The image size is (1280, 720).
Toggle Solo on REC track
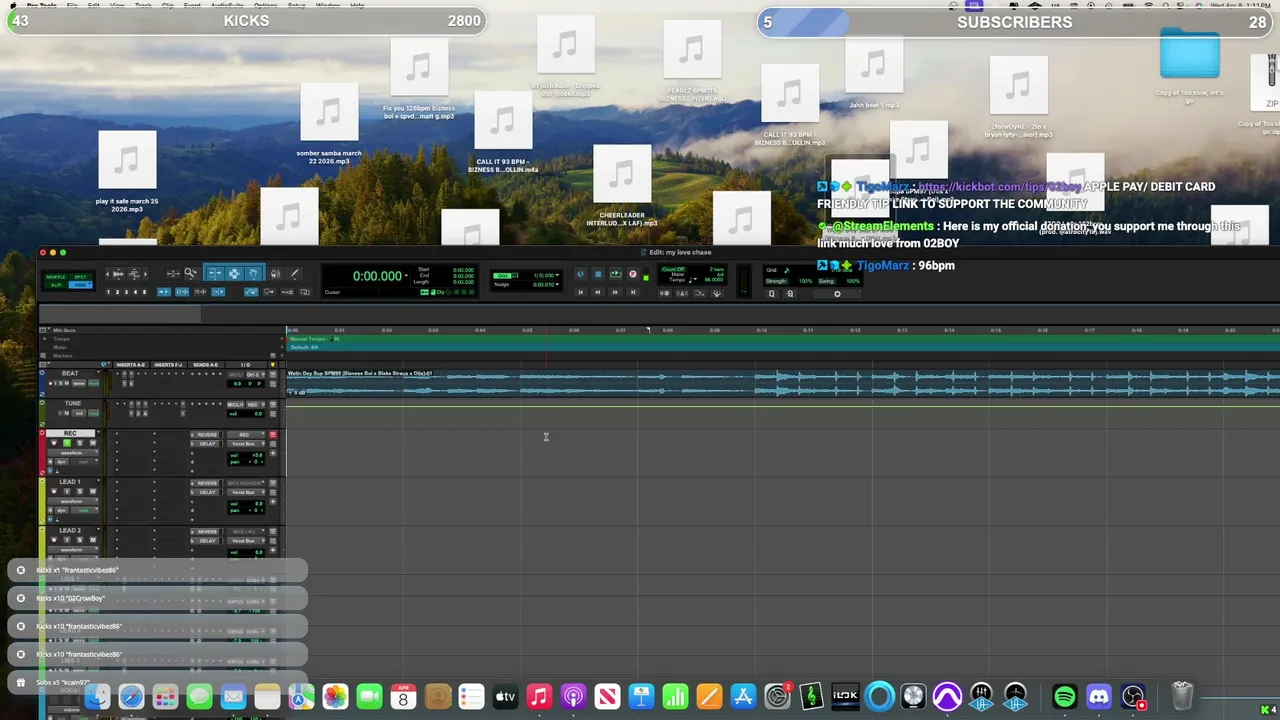click(80, 443)
